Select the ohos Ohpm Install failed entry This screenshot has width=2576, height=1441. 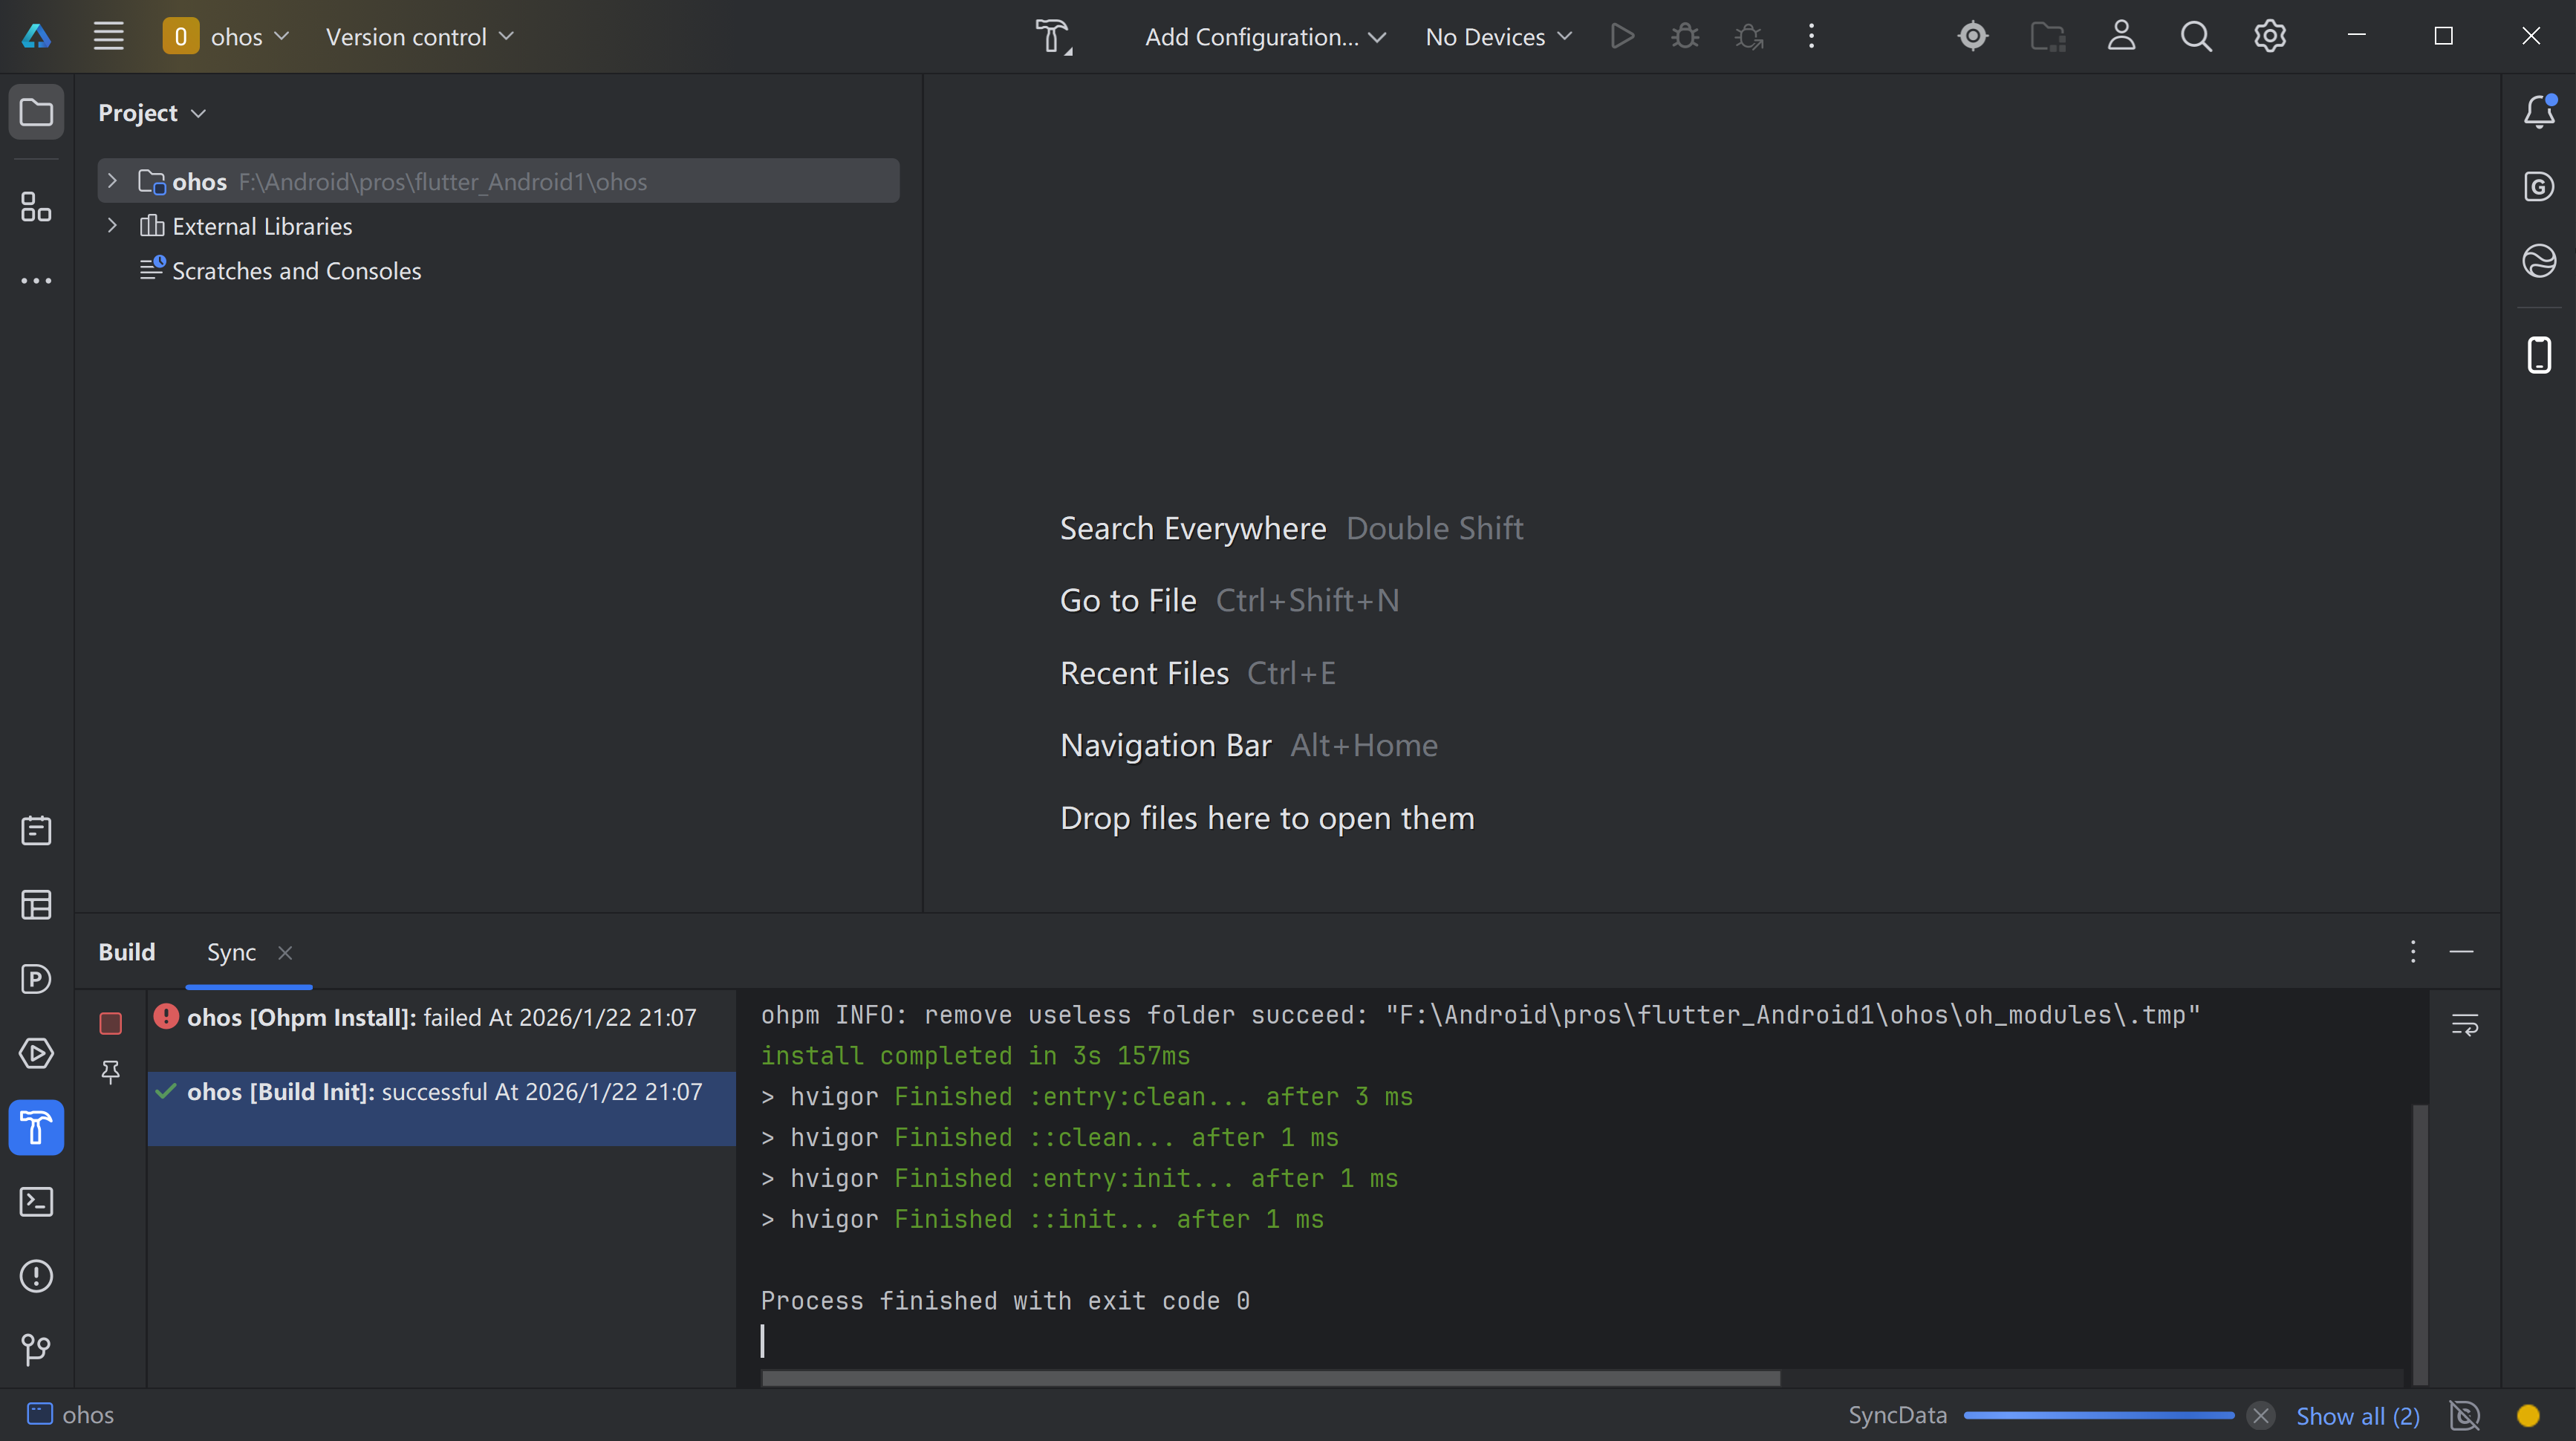point(441,1018)
